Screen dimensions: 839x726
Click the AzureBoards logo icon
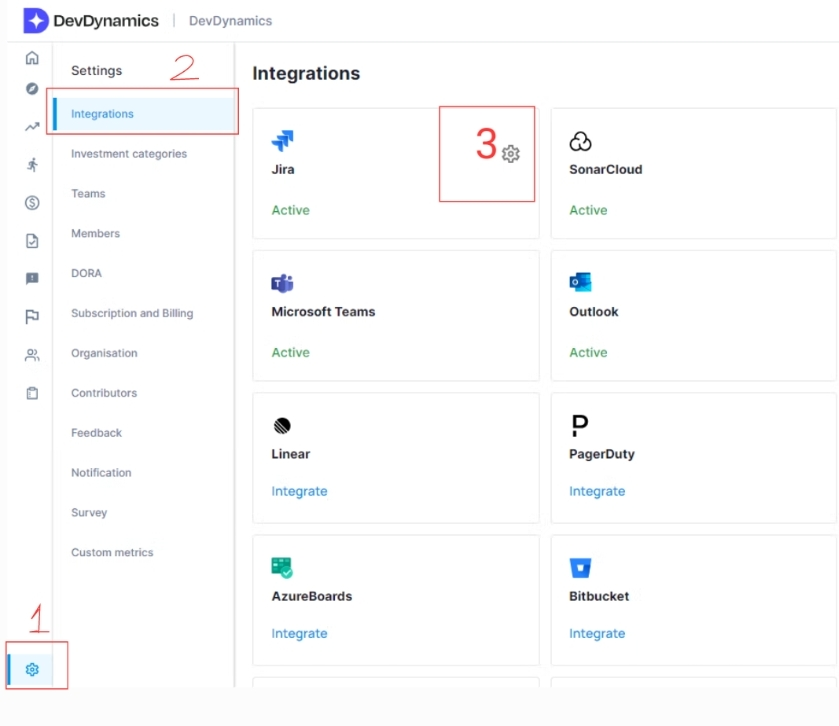tap(282, 568)
